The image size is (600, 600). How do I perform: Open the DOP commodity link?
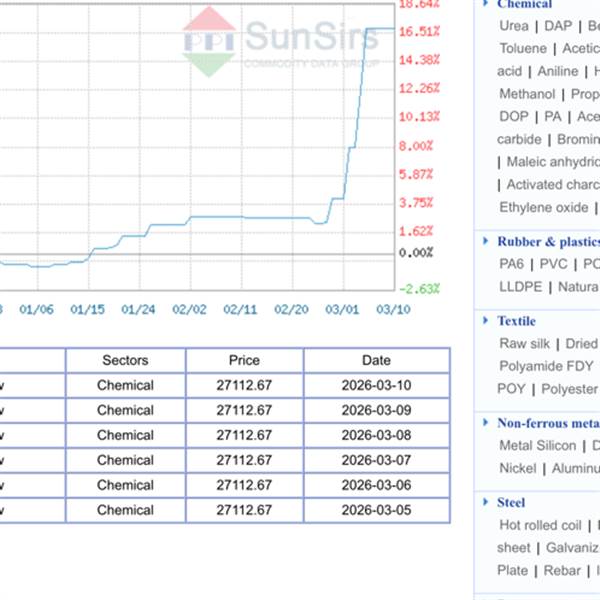click(x=514, y=116)
